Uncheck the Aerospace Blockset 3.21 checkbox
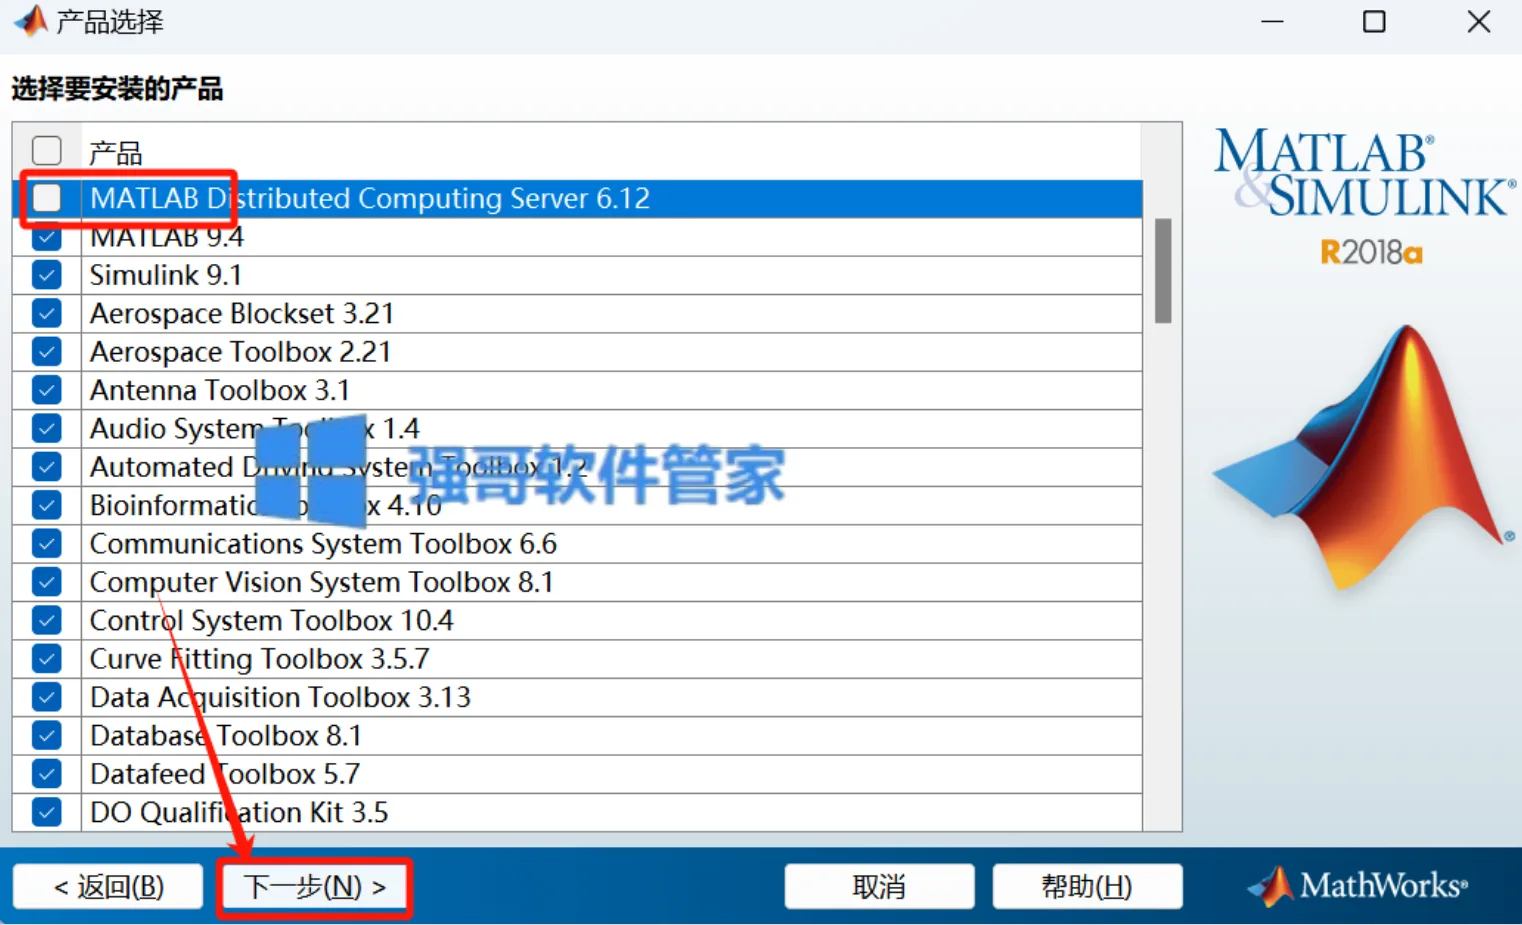The image size is (1522, 925). [x=47, y=313]
